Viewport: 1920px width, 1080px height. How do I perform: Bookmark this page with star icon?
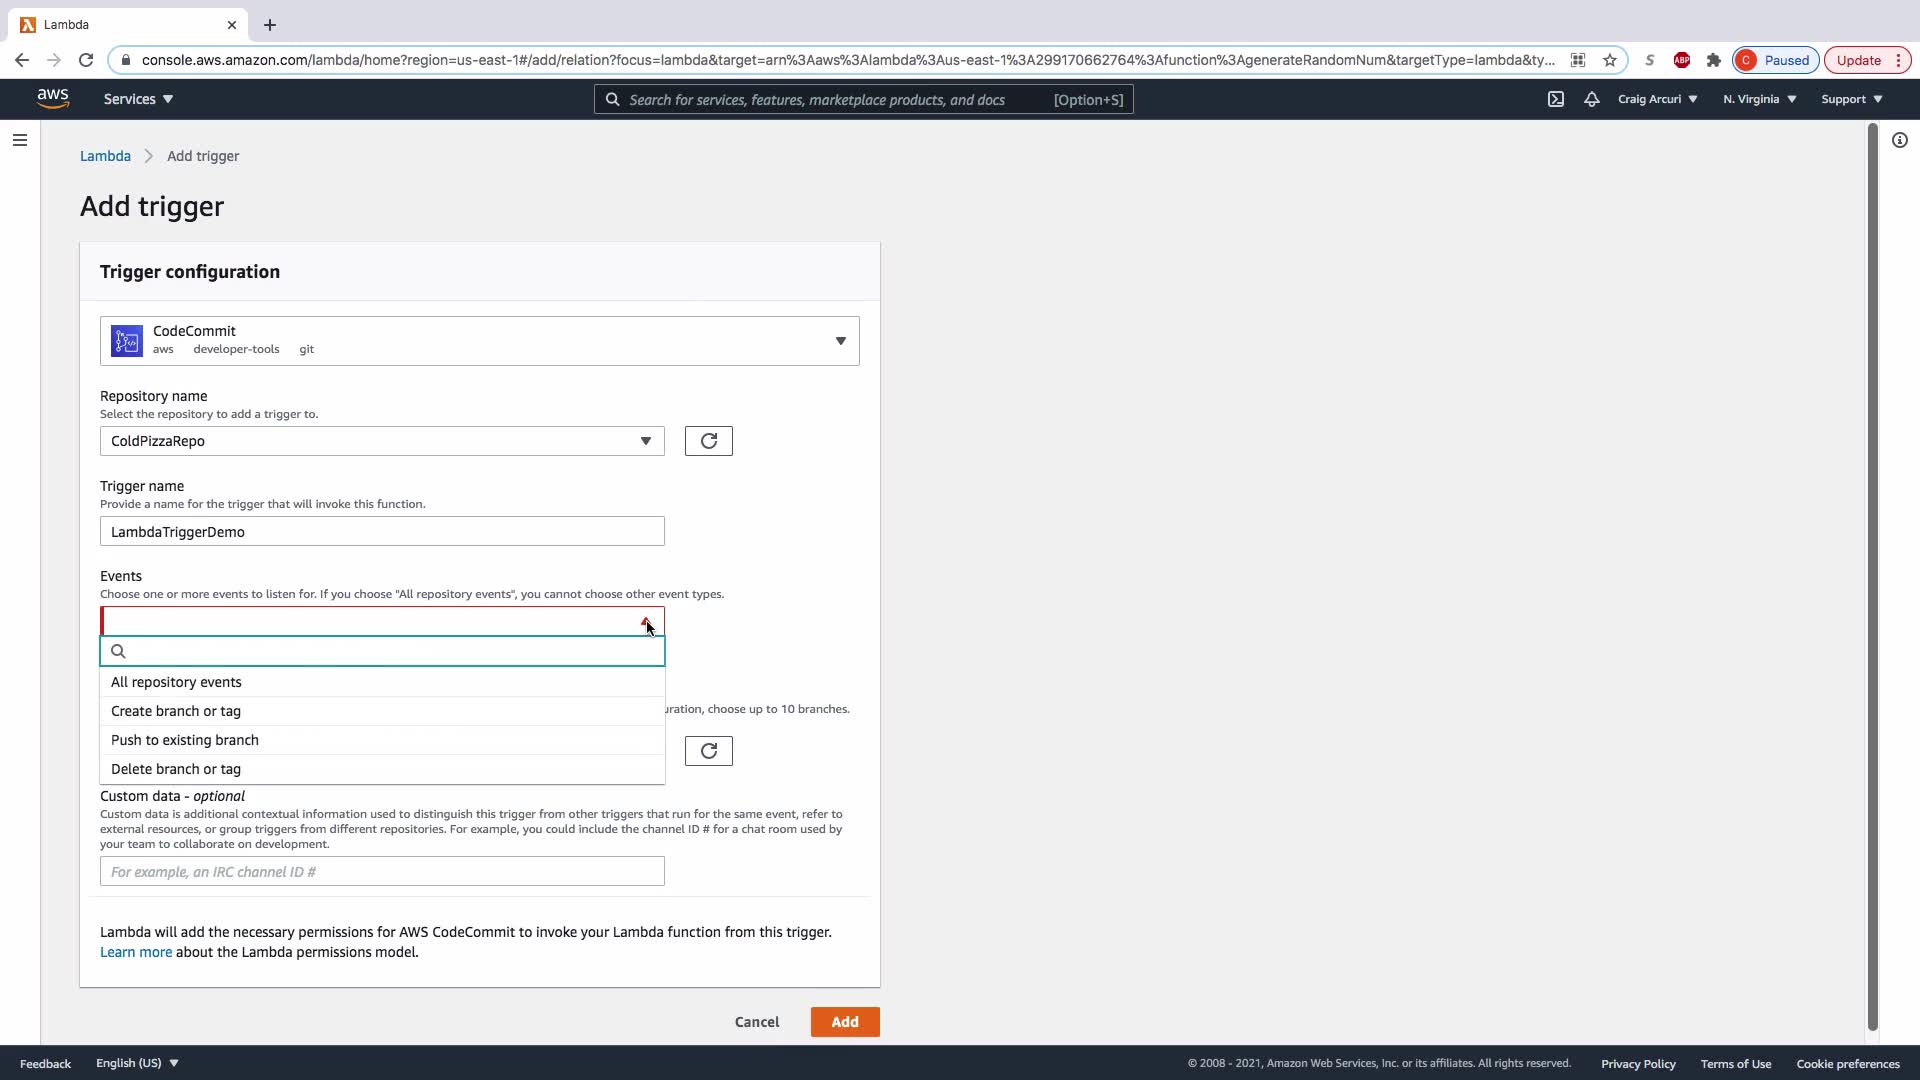[1609, 60]
